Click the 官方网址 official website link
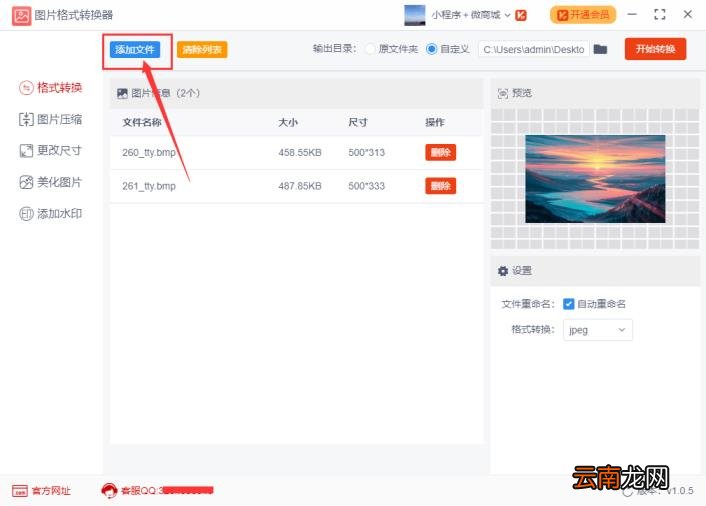706x506 pixels. coord(51,491)
